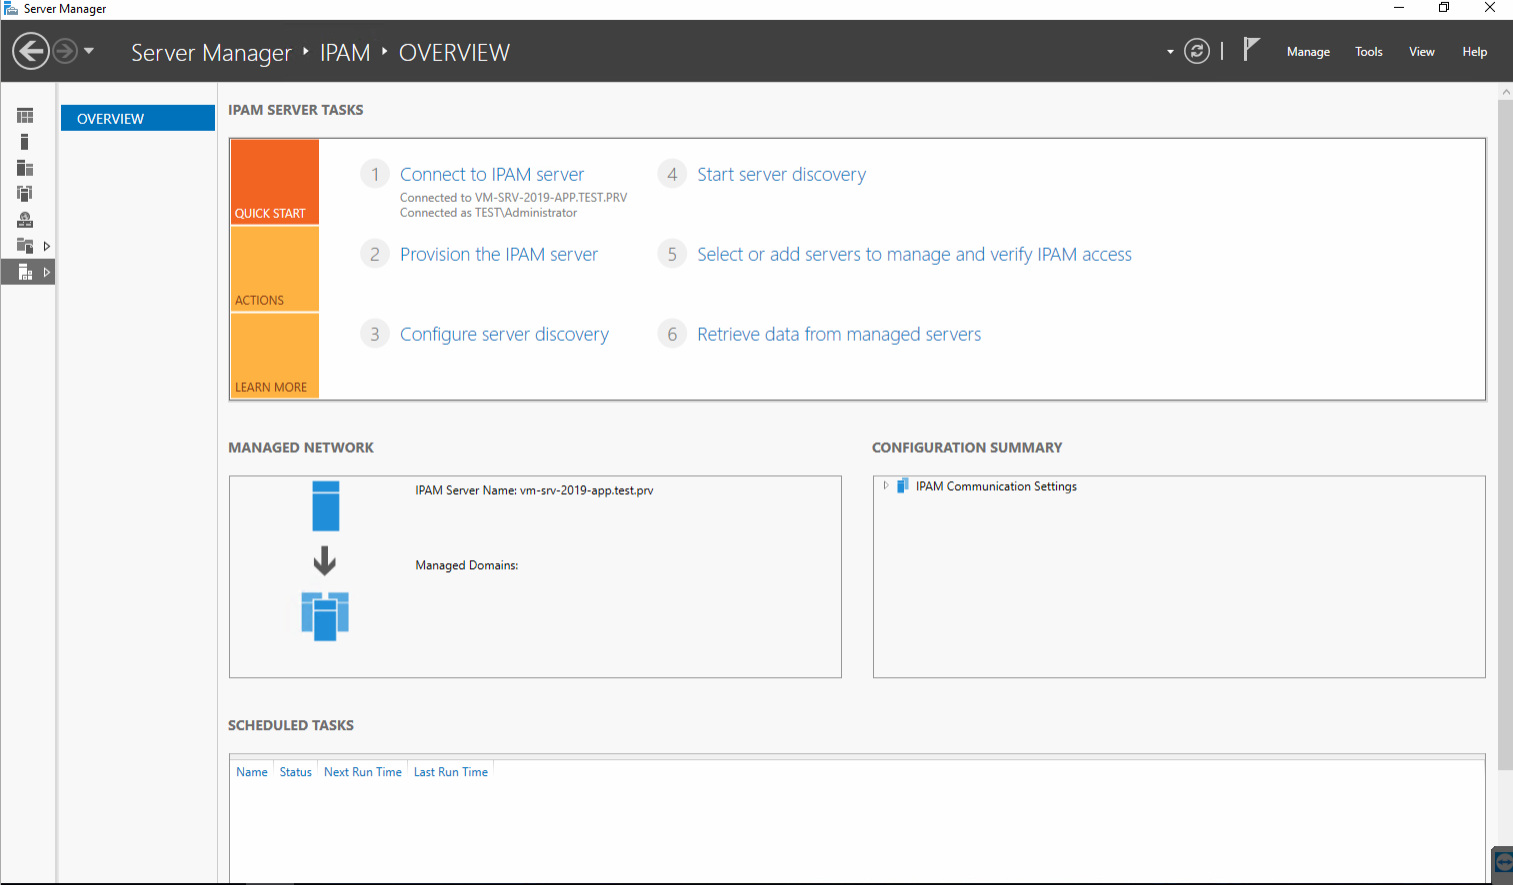
Task: Click the IPAM server icon in Managed Network
Action: coord(326,506)
